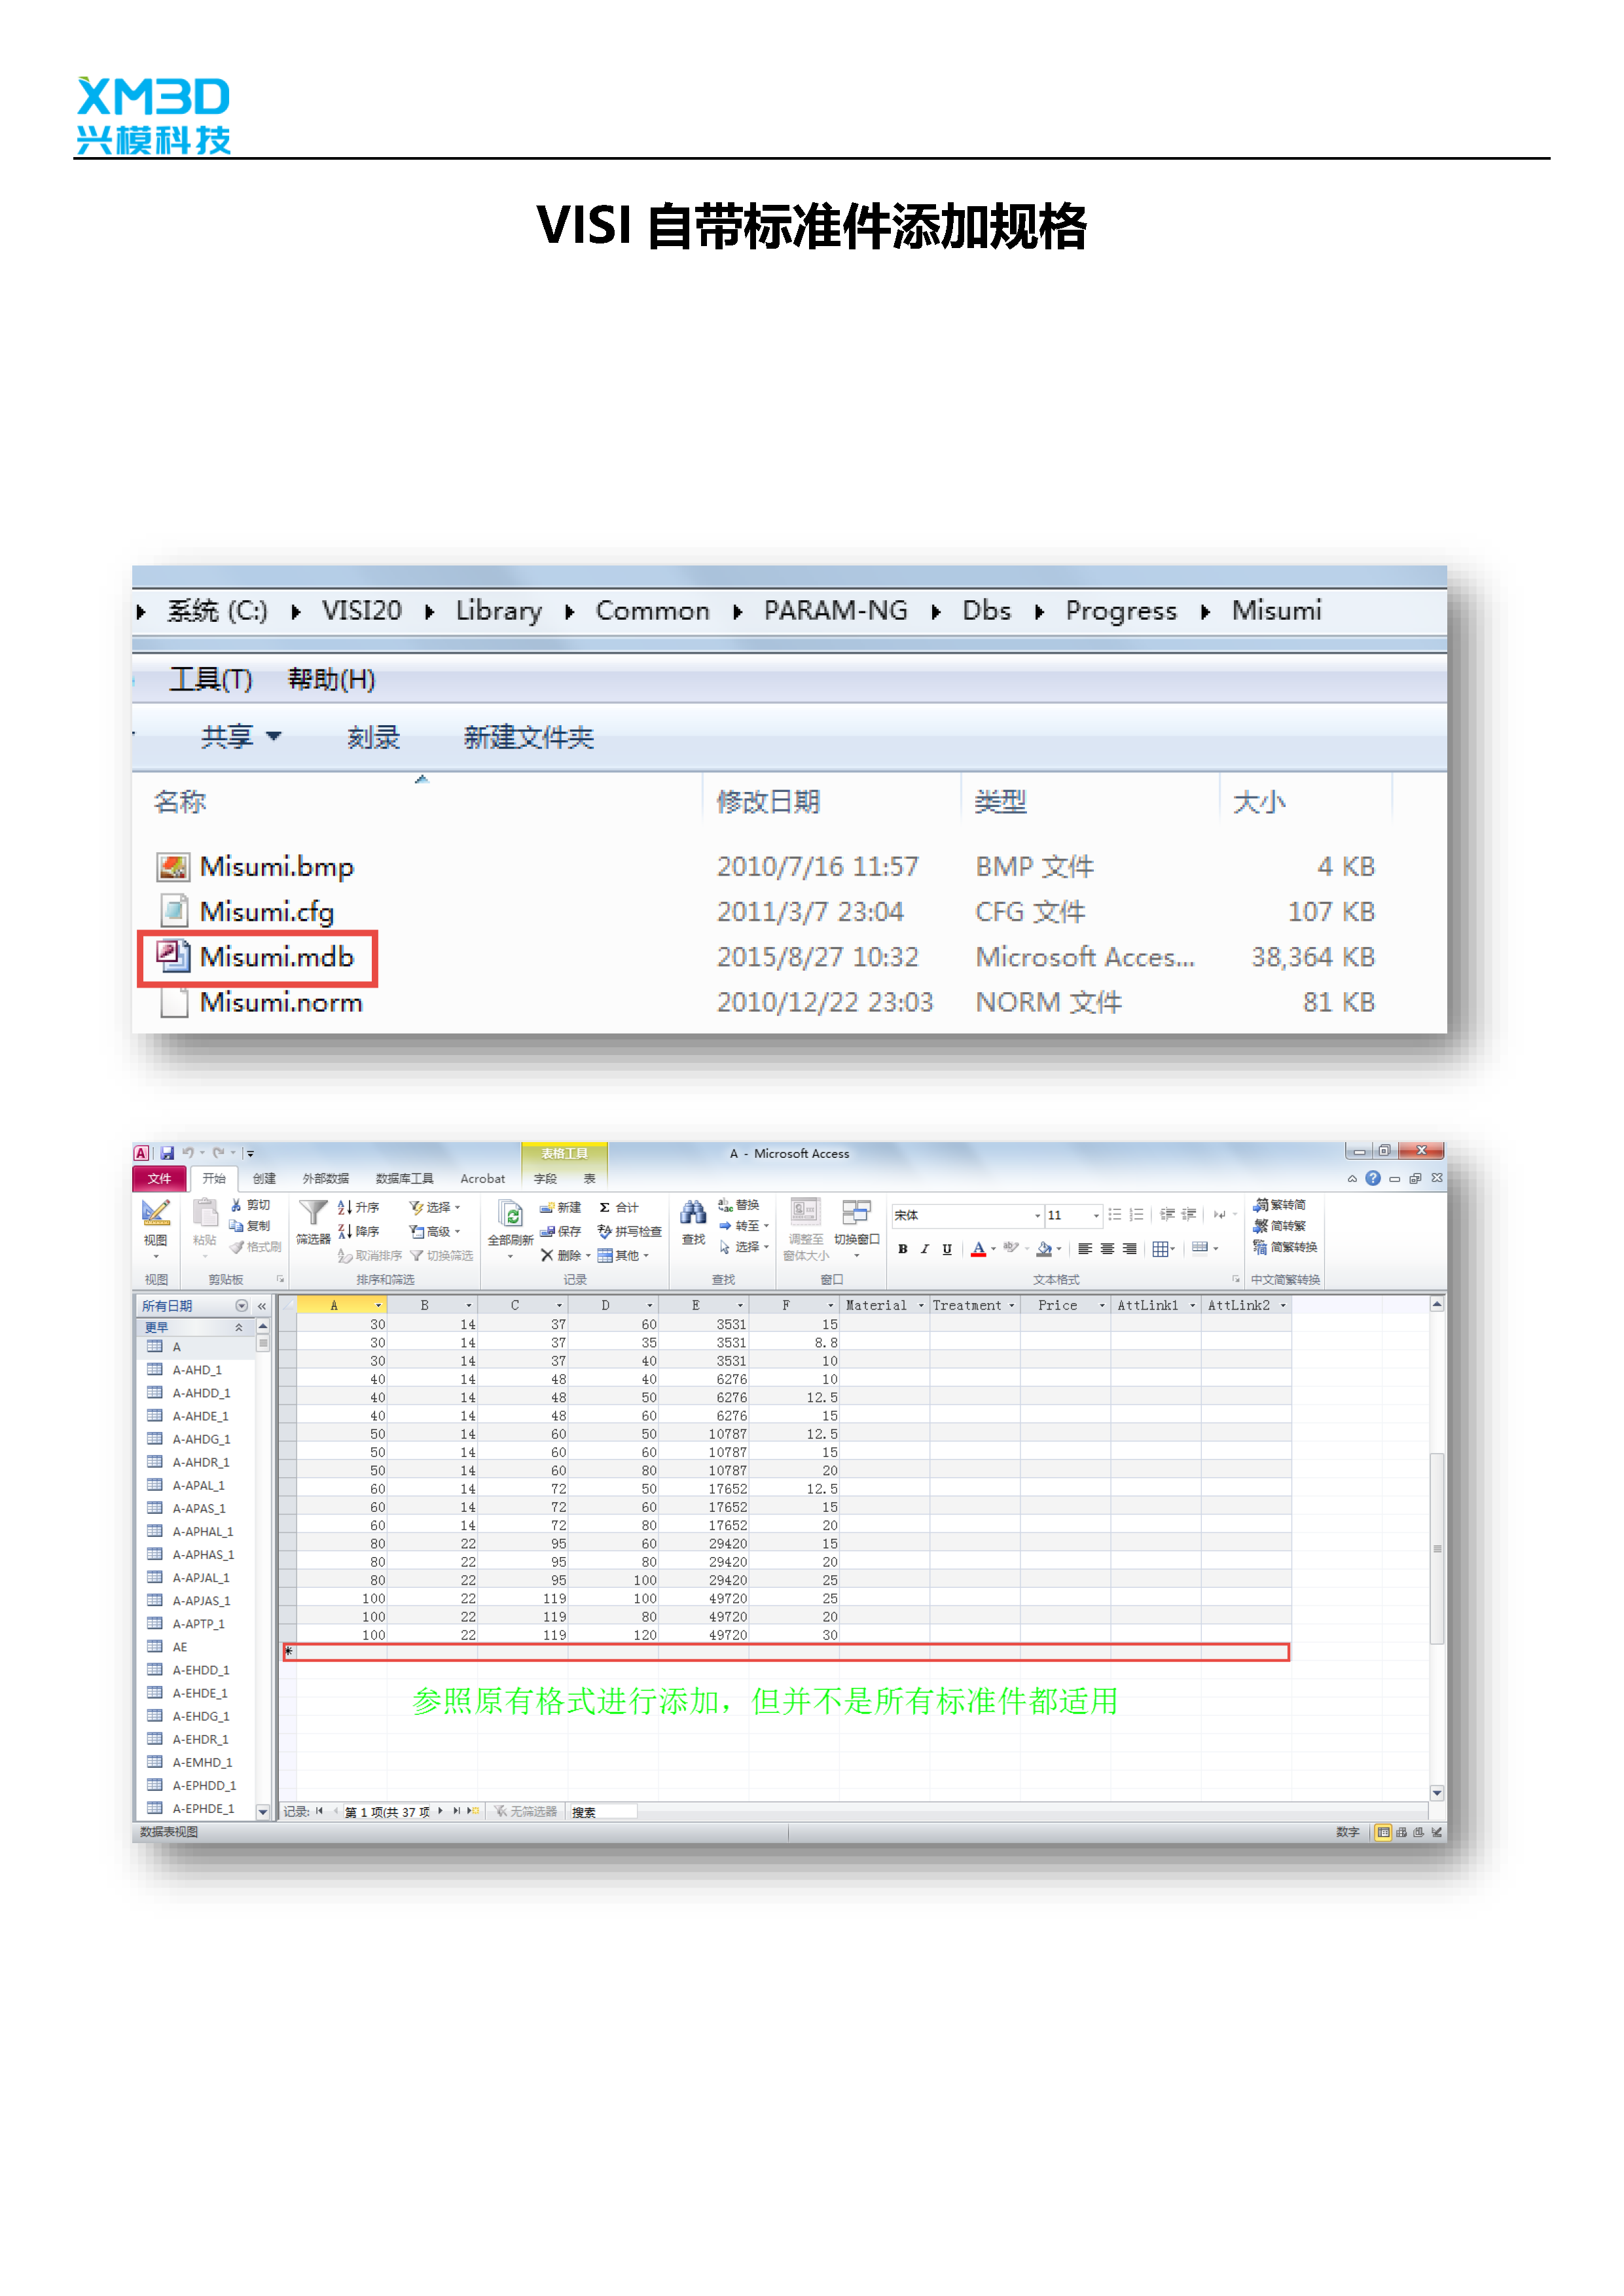The height and width of the screenshot is (2296, 1624).
Task: Open the 工具(T) menu in Explorer
Action: 210,679
